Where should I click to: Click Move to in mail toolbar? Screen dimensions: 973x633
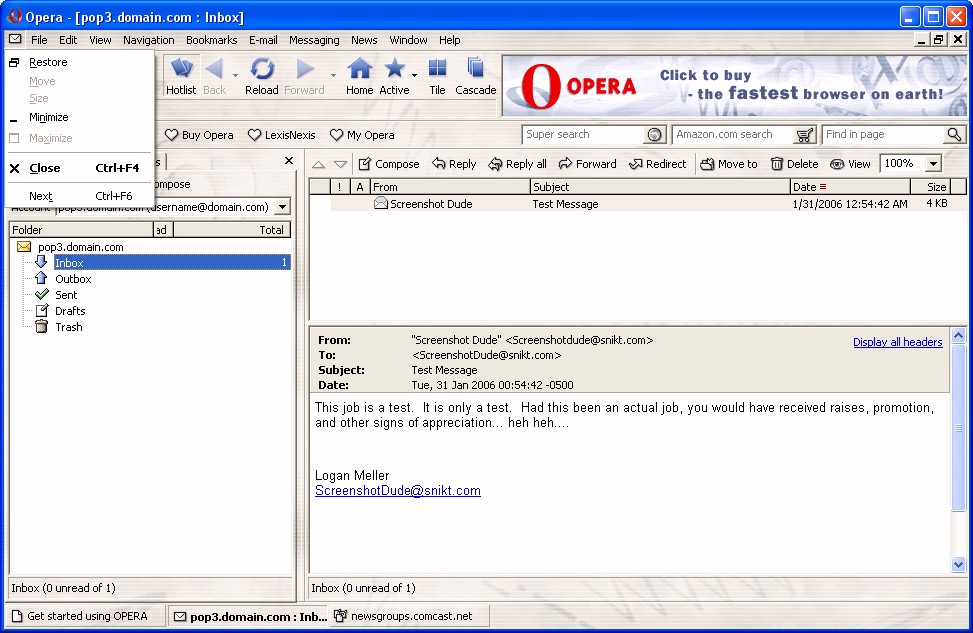pyautogui.click(x=729, y=164)
